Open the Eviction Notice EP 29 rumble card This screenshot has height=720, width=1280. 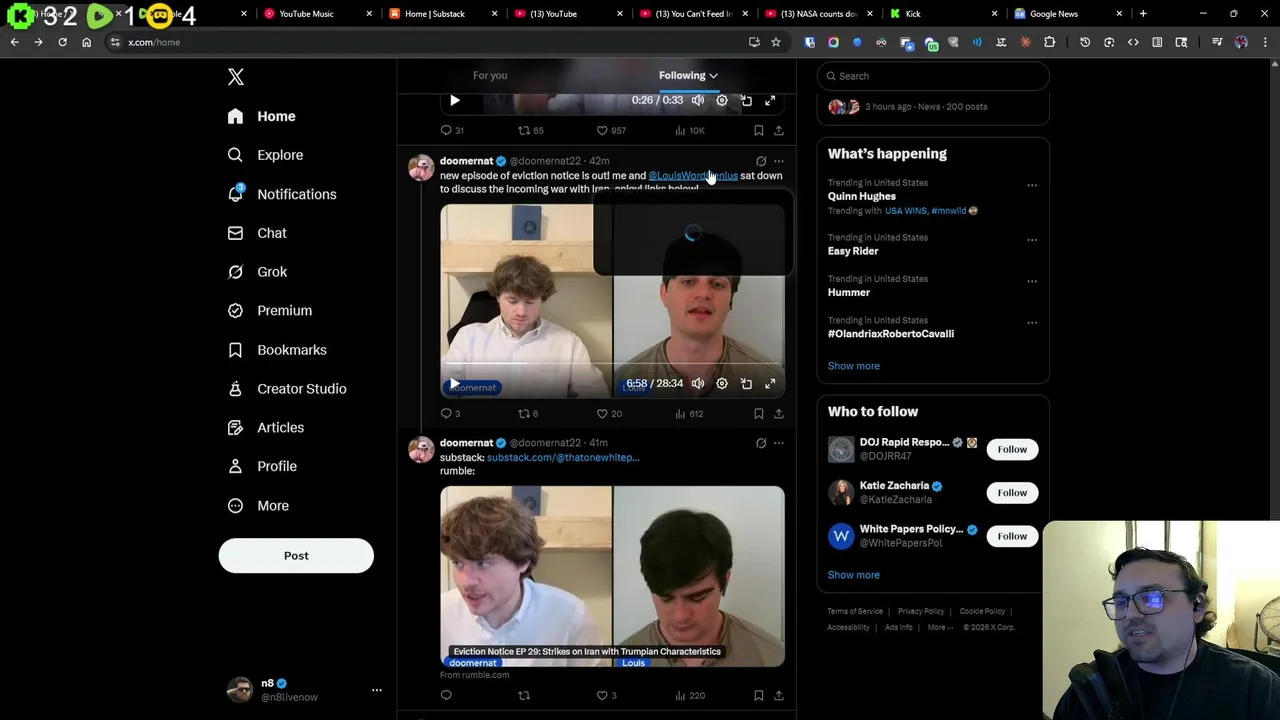(x=612, y=577)
